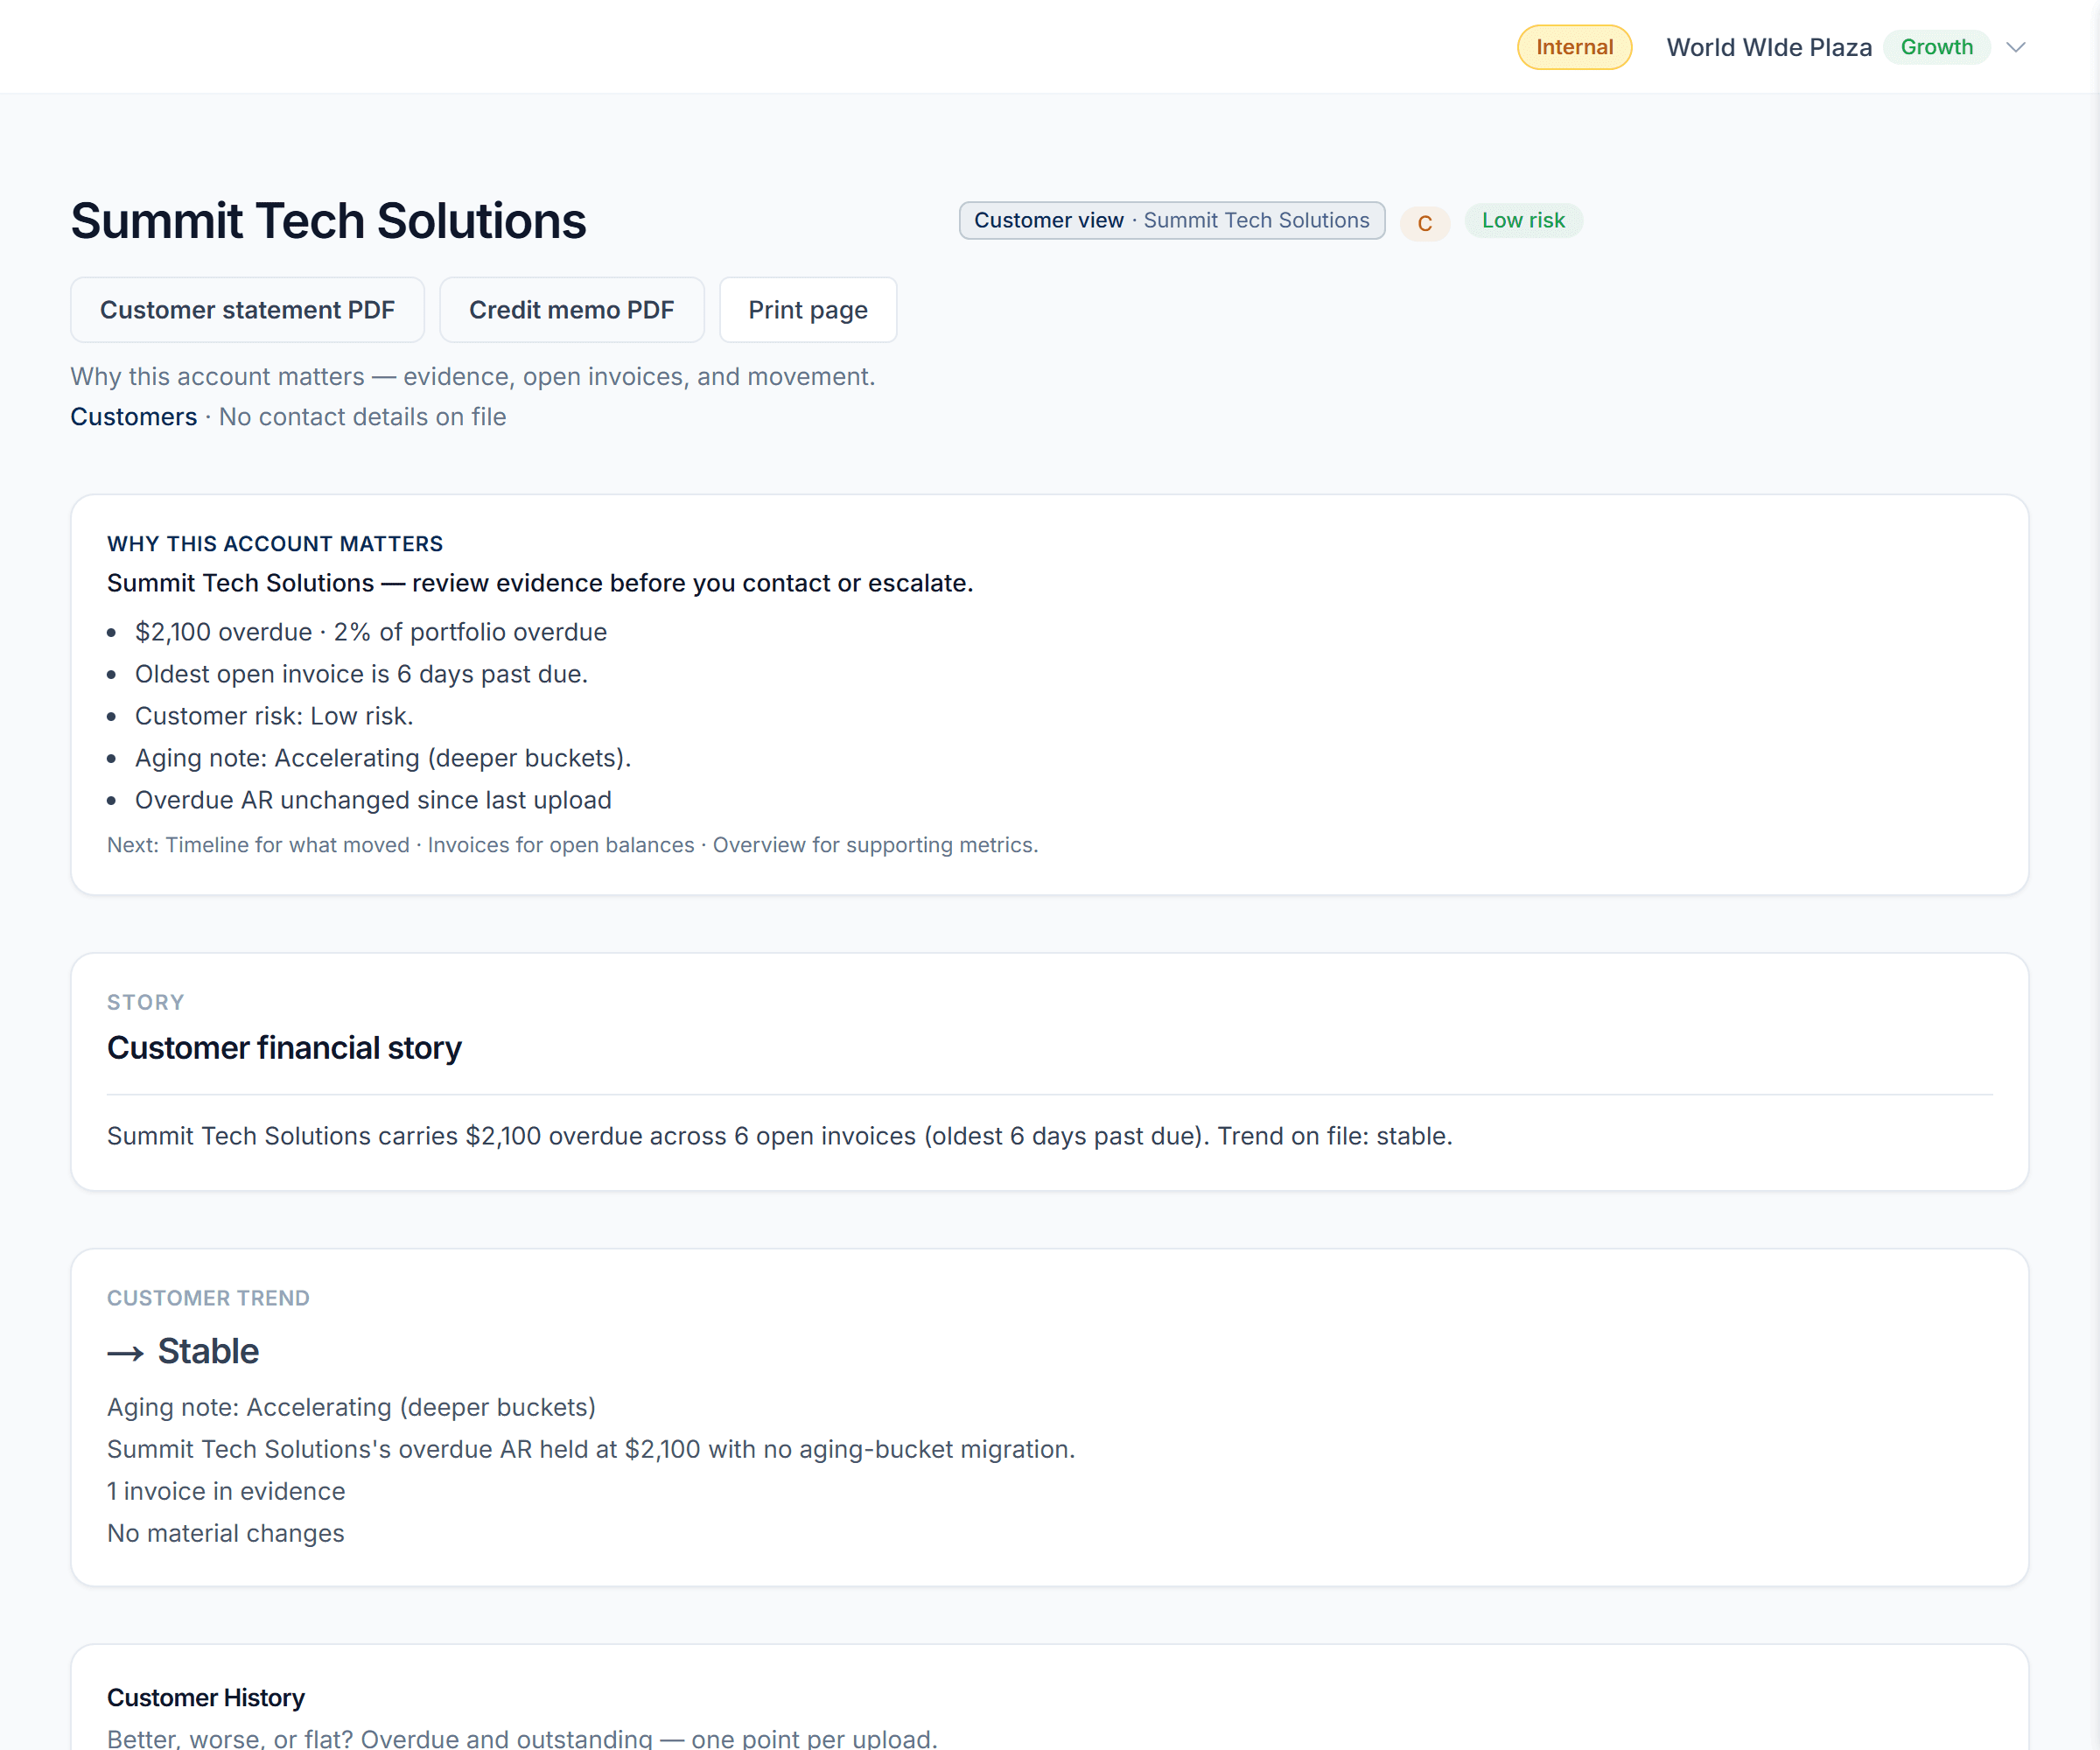Click 'Overdue AR unchanged since last upload'
This screenshot has height=1750, width=2100.
point(373,800)
